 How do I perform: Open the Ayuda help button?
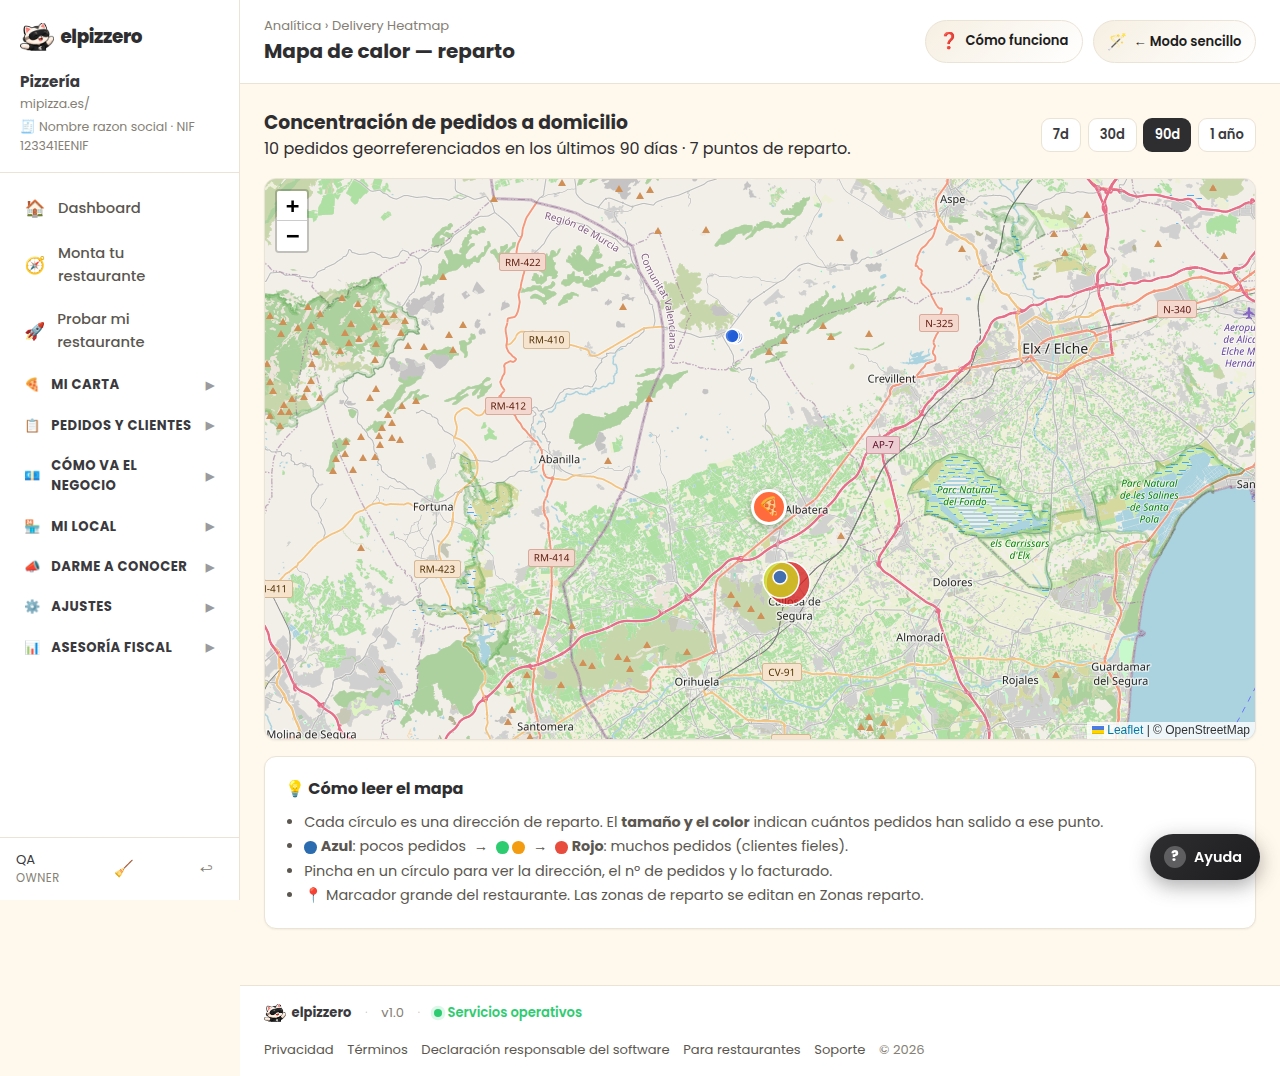pyautogui.click(x=1205, y=857)
